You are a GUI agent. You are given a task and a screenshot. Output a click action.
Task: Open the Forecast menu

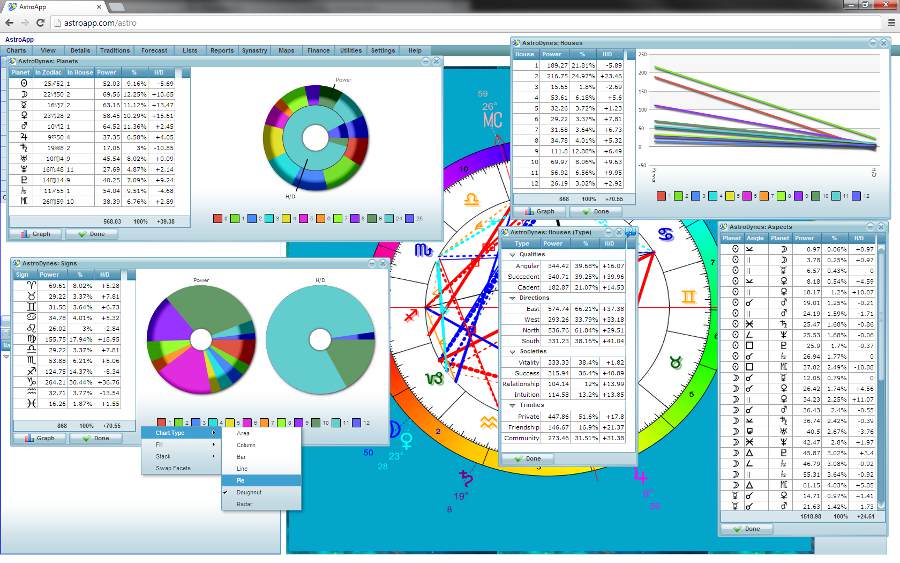coord(154,50)
